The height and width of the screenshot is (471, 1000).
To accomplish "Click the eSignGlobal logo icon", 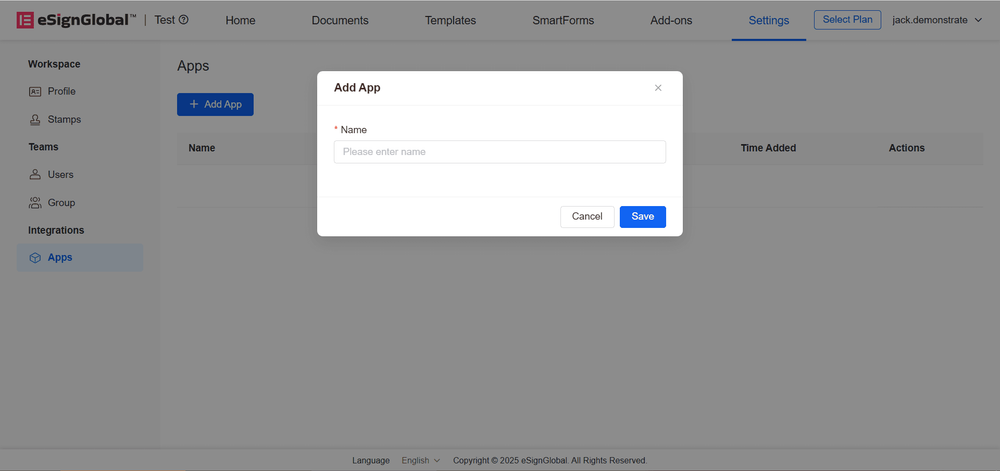I will point(25,20).
